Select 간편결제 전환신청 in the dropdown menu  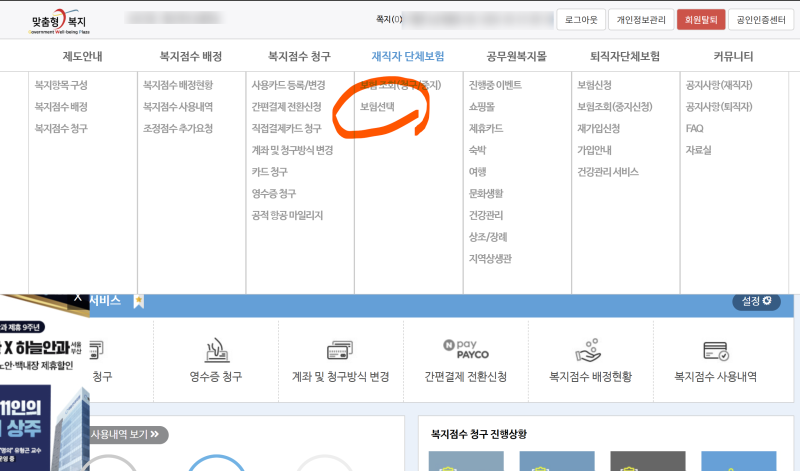click(x=286, y=107)
